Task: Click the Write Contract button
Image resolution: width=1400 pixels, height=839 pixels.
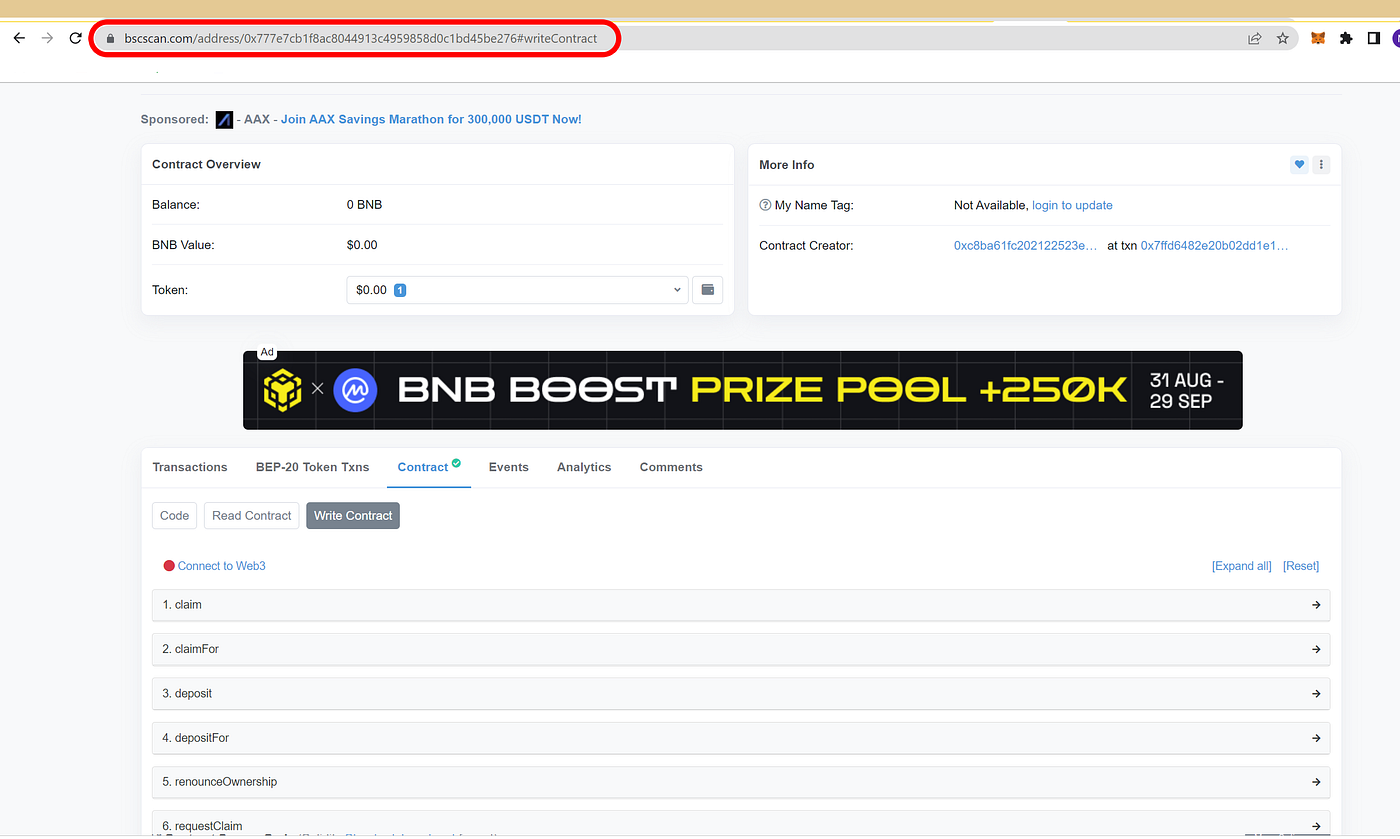Action: click(353, 516)
